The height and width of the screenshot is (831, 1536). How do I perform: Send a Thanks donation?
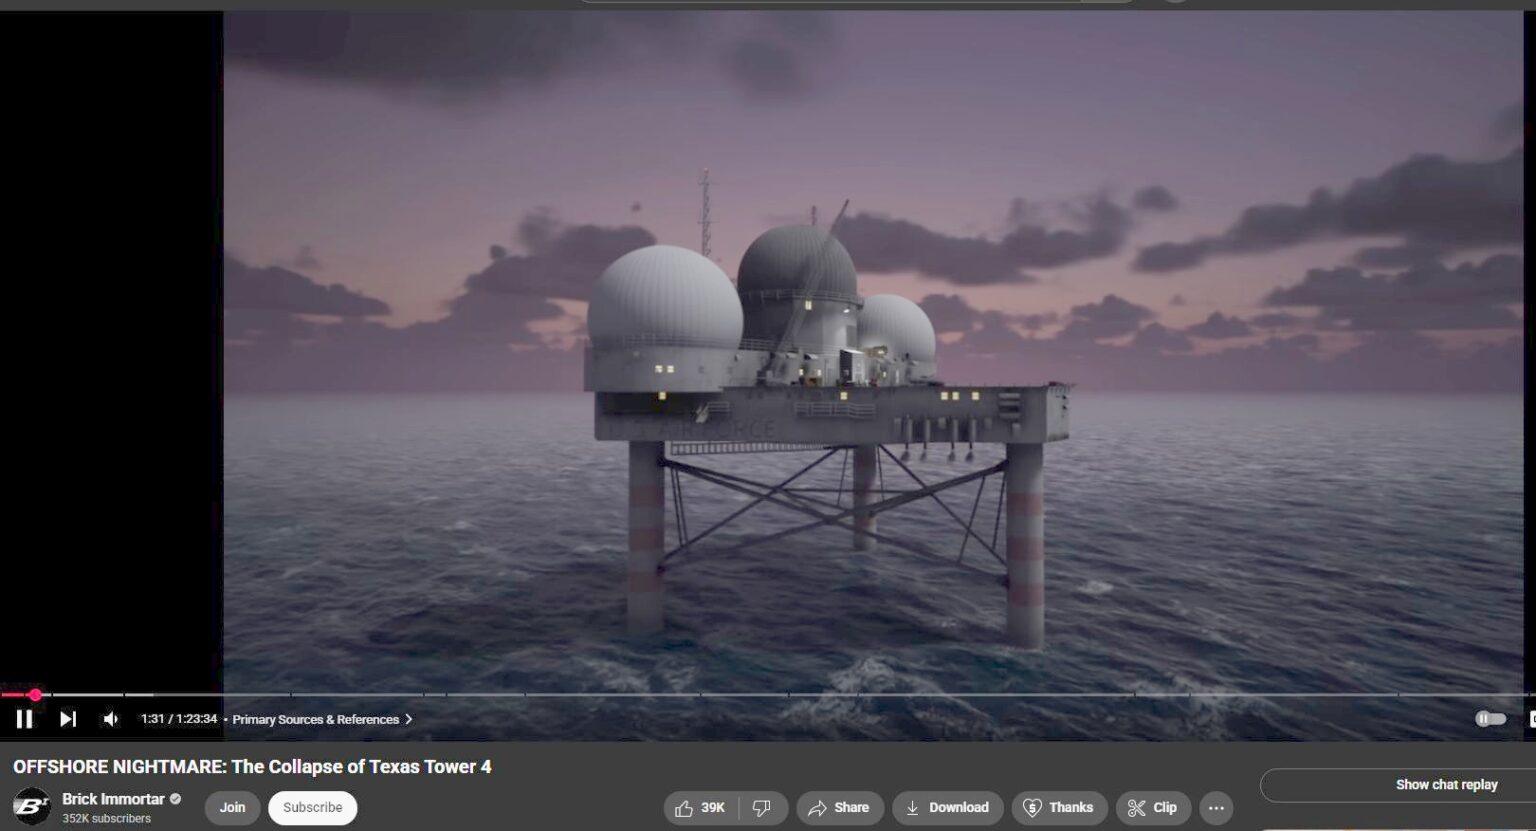coord(1059,808)
